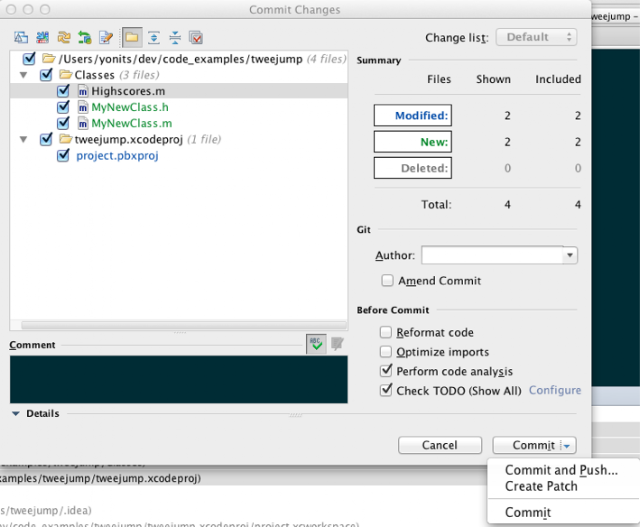
Task: Collapse the Details section triangle
Action: coord(16,414)
